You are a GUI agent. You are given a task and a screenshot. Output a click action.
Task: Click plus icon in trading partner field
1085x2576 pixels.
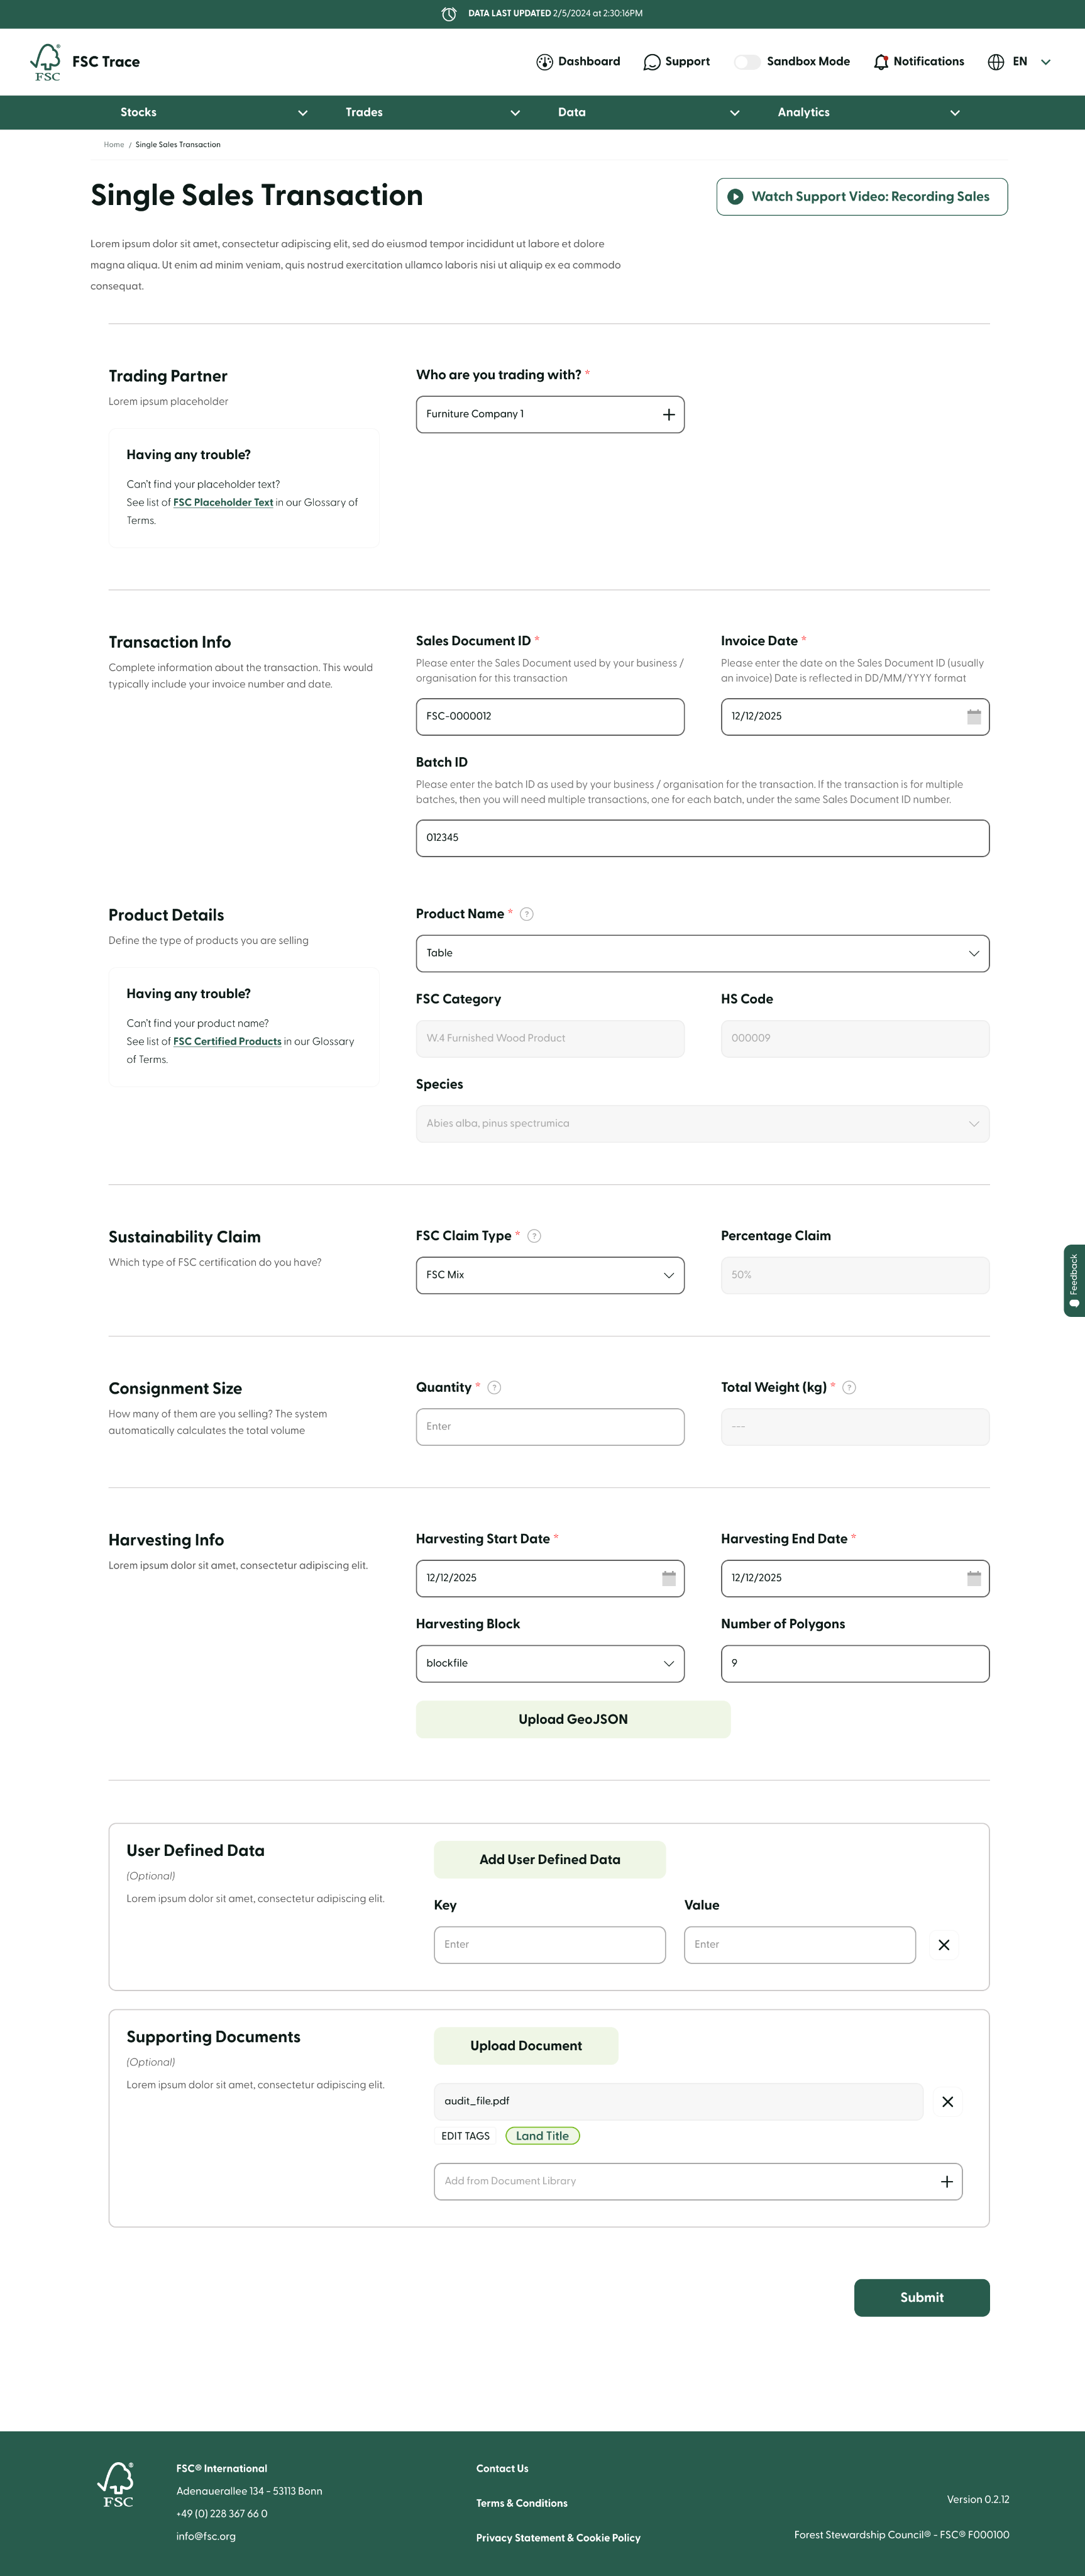tap(668, 415)
